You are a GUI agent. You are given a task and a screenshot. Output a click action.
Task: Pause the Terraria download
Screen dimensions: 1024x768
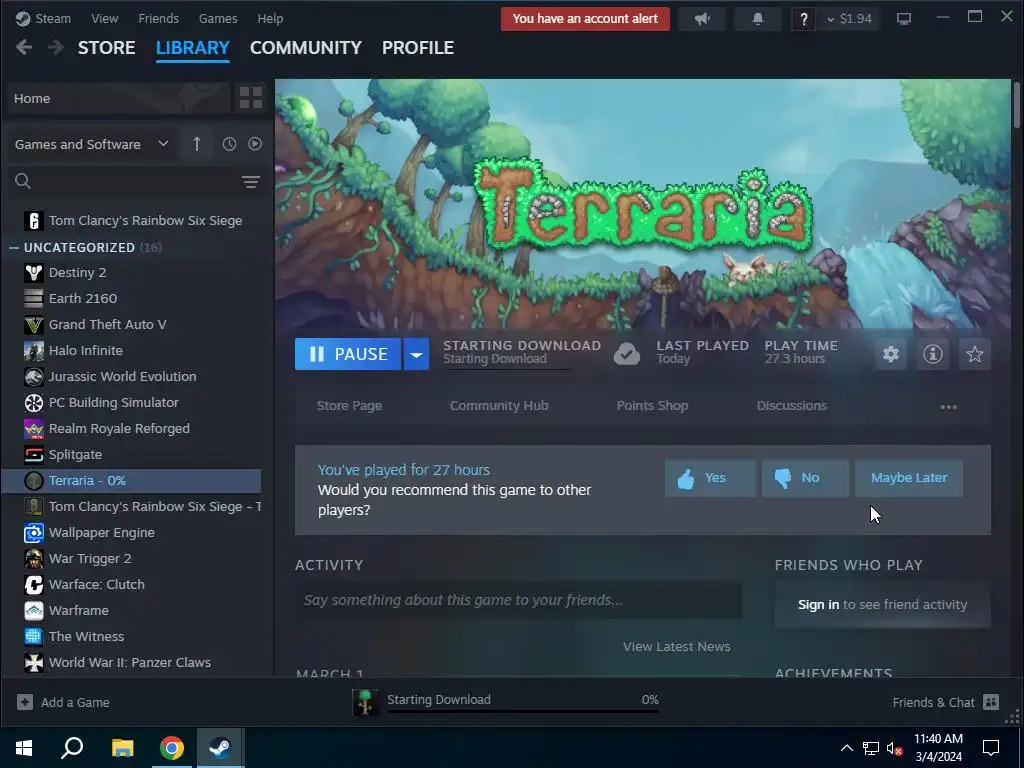348,354
